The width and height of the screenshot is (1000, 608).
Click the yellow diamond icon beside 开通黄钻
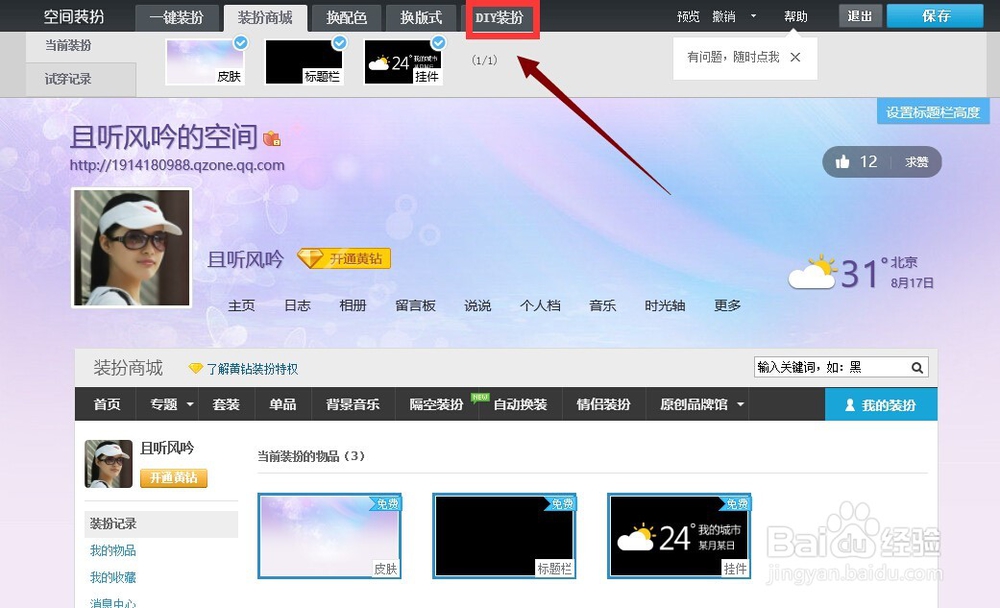click(311, 258)
